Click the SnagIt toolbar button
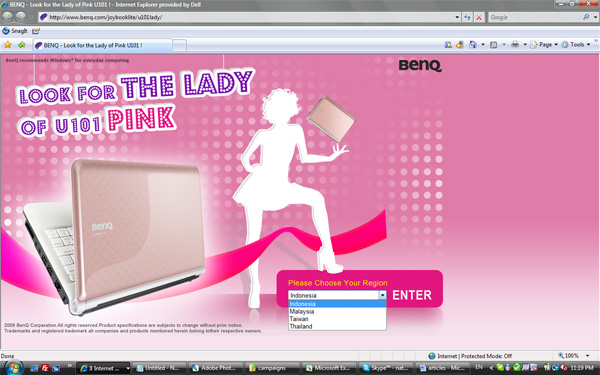This screenshot has height=375, width=600. click(x=15, y=31)
